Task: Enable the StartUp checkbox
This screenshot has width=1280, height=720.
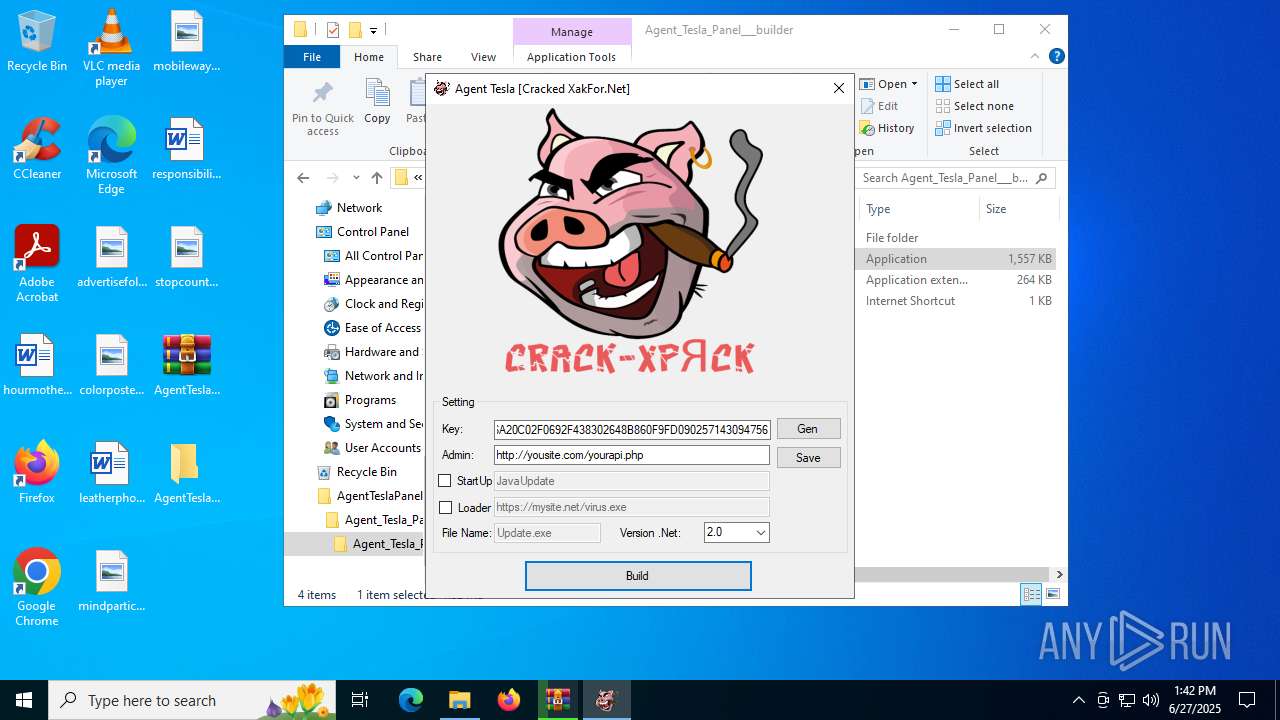Action: pyautogui.click(x=445, y=481)
